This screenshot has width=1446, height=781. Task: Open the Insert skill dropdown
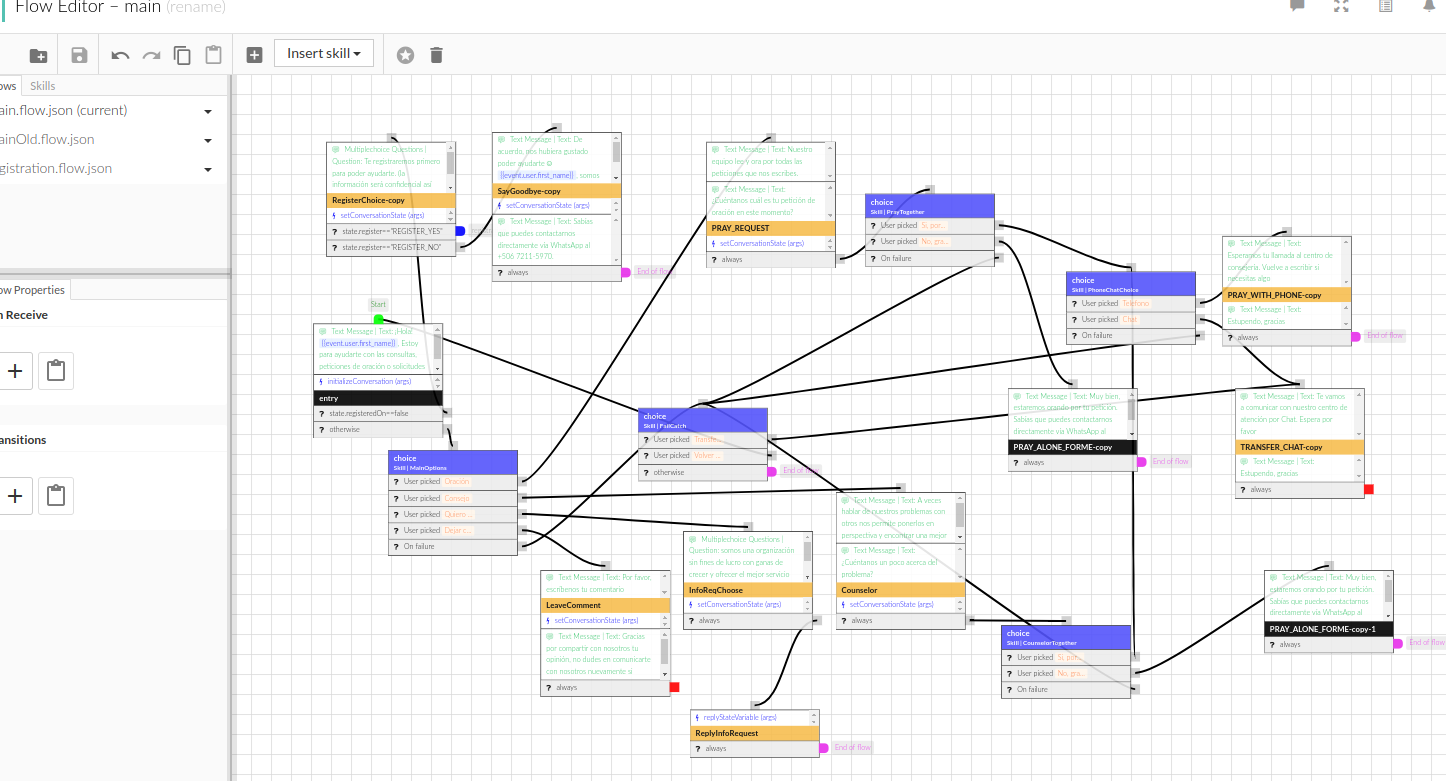tap(324, 54)
